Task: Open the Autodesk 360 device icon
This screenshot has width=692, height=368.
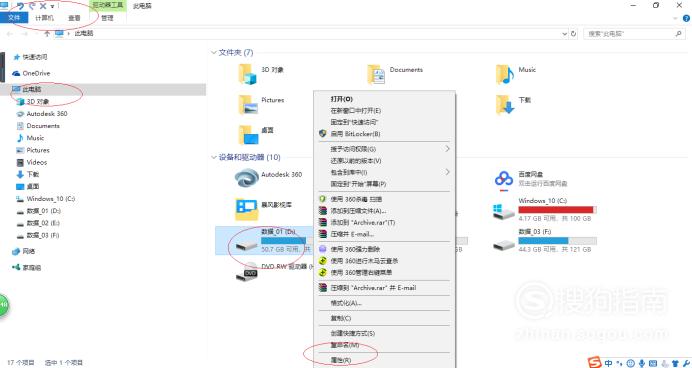Action: point(247,178)
